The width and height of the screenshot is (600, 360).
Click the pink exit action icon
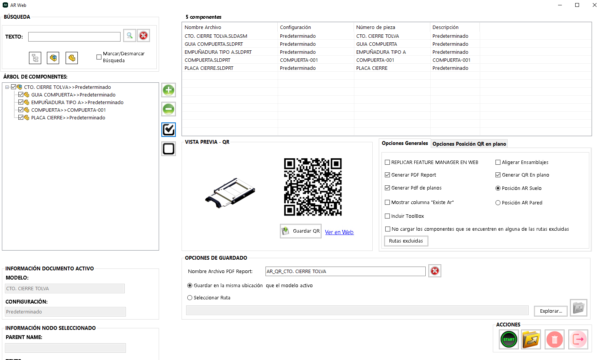pyautogui.click(x=578, y=339)
